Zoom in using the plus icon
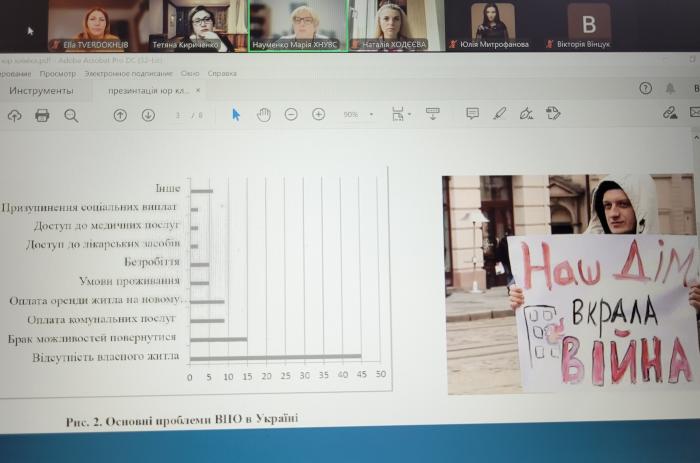This screenshot has height=463, width=700. pyautogui.click(x=319, y=114)
